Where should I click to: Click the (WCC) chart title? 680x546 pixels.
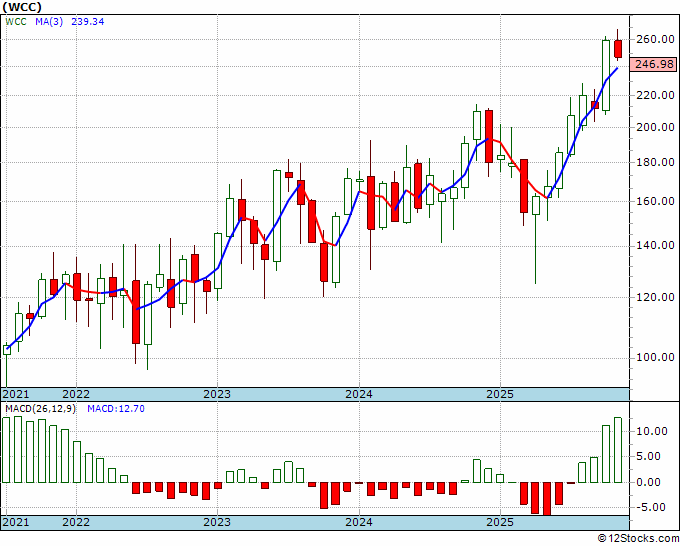coord(22,7)
